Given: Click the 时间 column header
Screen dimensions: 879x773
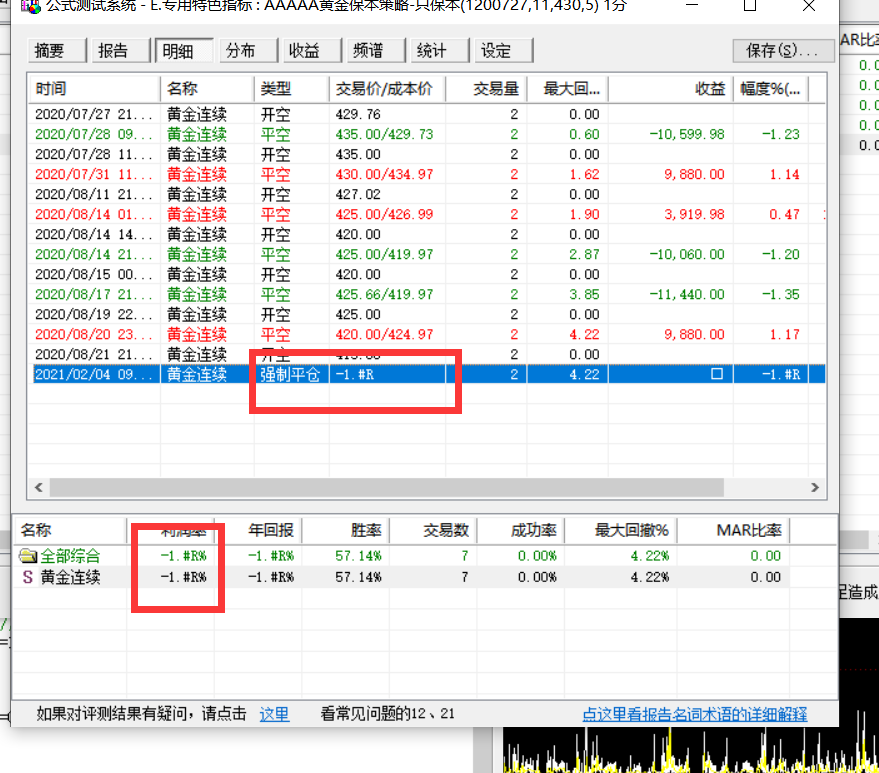Looking at the screenshot, I should coord(94,89).
